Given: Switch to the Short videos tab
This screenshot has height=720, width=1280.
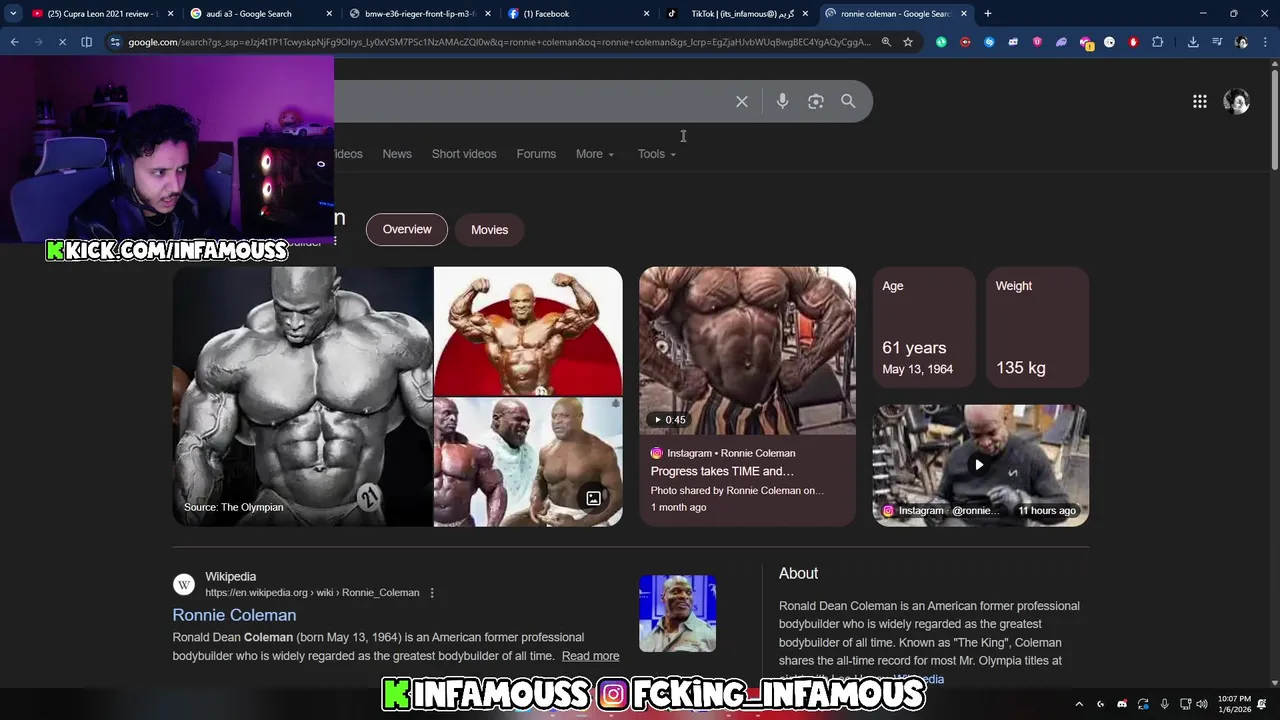Looking at the screenshot, I should 464,154.
